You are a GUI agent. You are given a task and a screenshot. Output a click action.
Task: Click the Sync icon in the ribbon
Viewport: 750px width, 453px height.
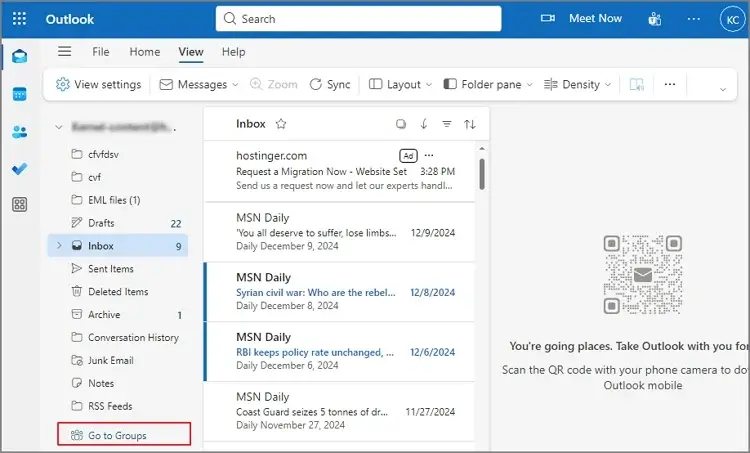point(329,85)
